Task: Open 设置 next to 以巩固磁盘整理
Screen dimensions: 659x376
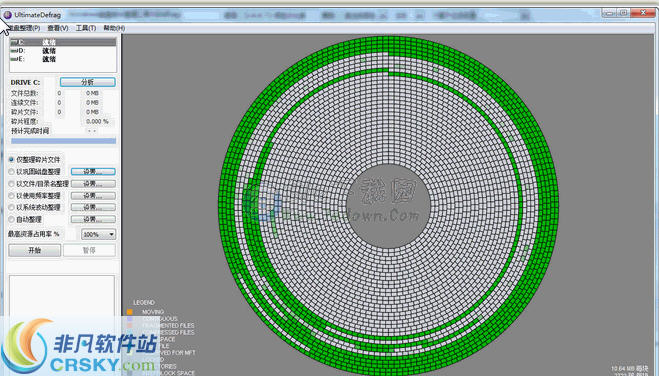Action: point(93,171)
